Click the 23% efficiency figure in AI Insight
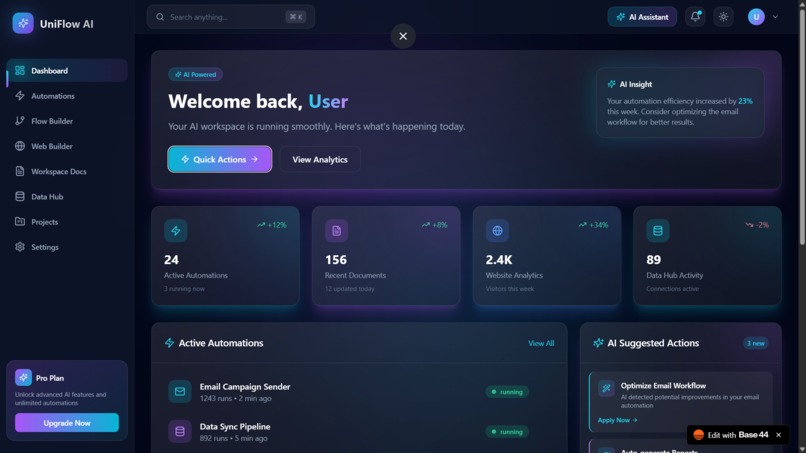The image size is (806, 453). [x=745, y=101]
